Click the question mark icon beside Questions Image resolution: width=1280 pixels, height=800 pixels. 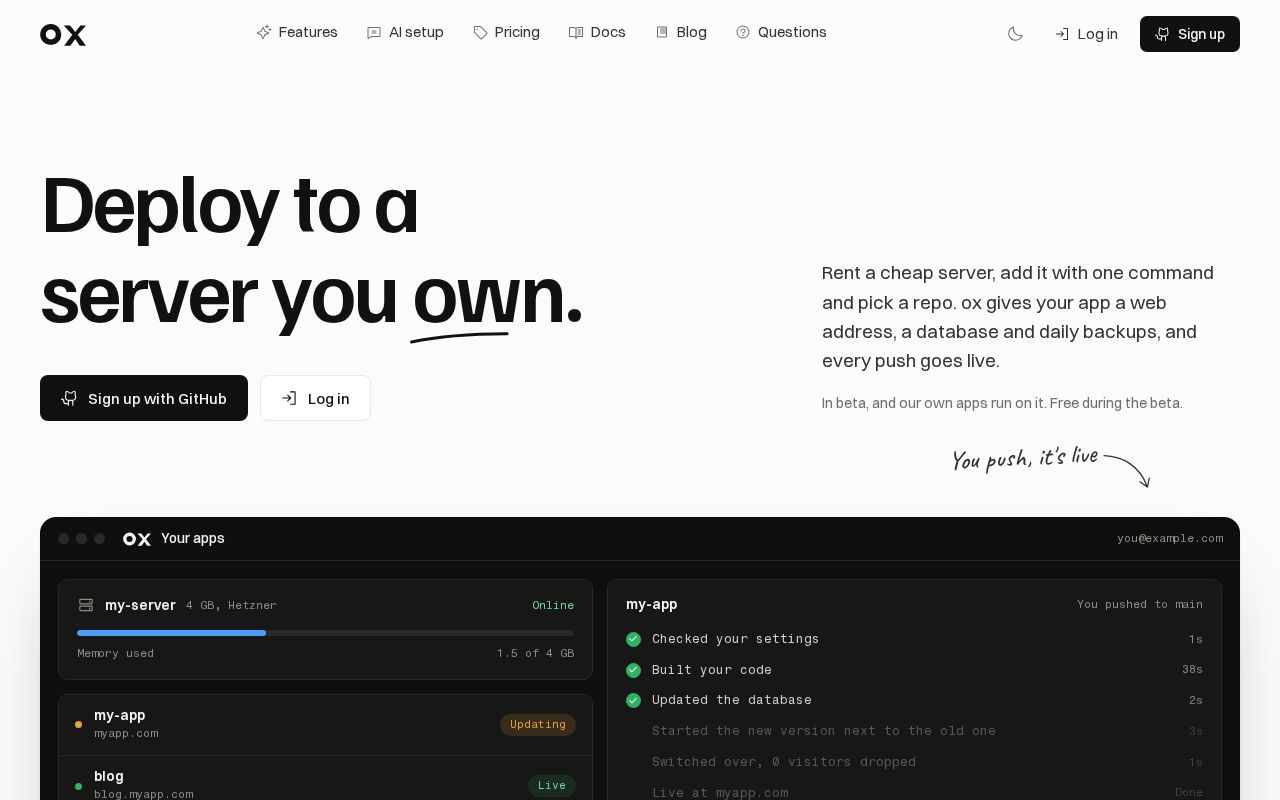click(x=743, y=32)
